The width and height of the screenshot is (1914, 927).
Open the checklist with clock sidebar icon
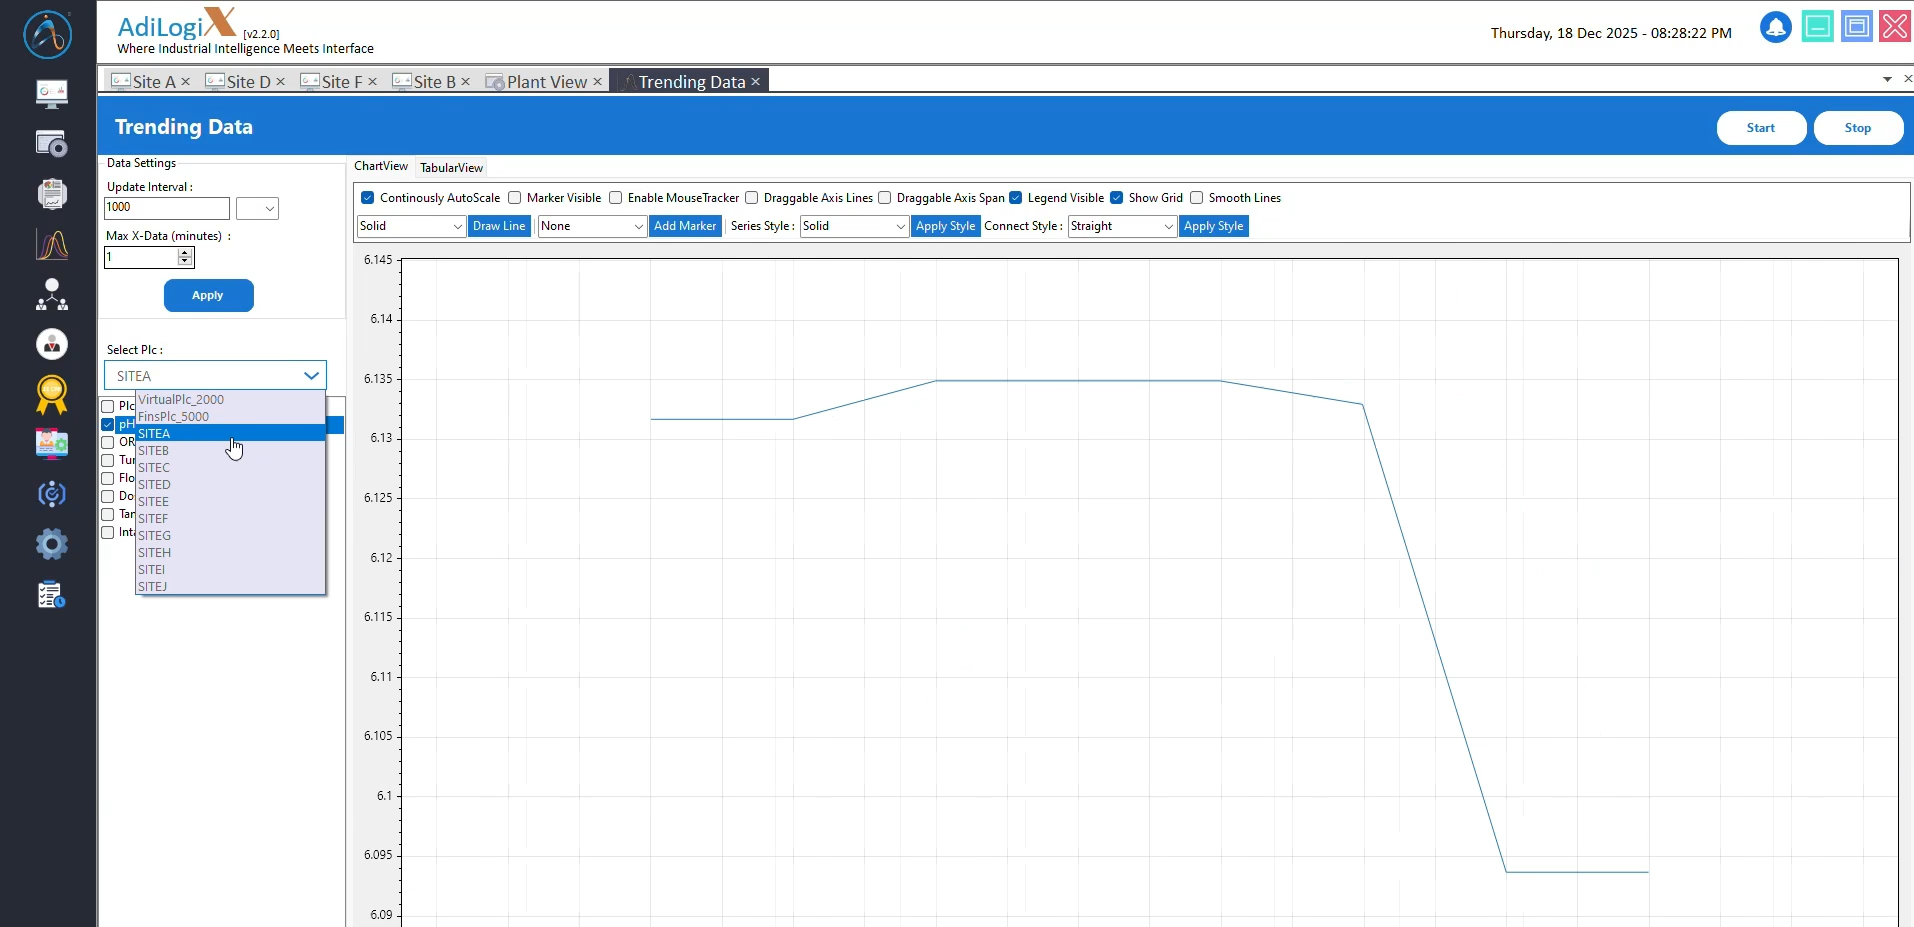click(51, 595)
